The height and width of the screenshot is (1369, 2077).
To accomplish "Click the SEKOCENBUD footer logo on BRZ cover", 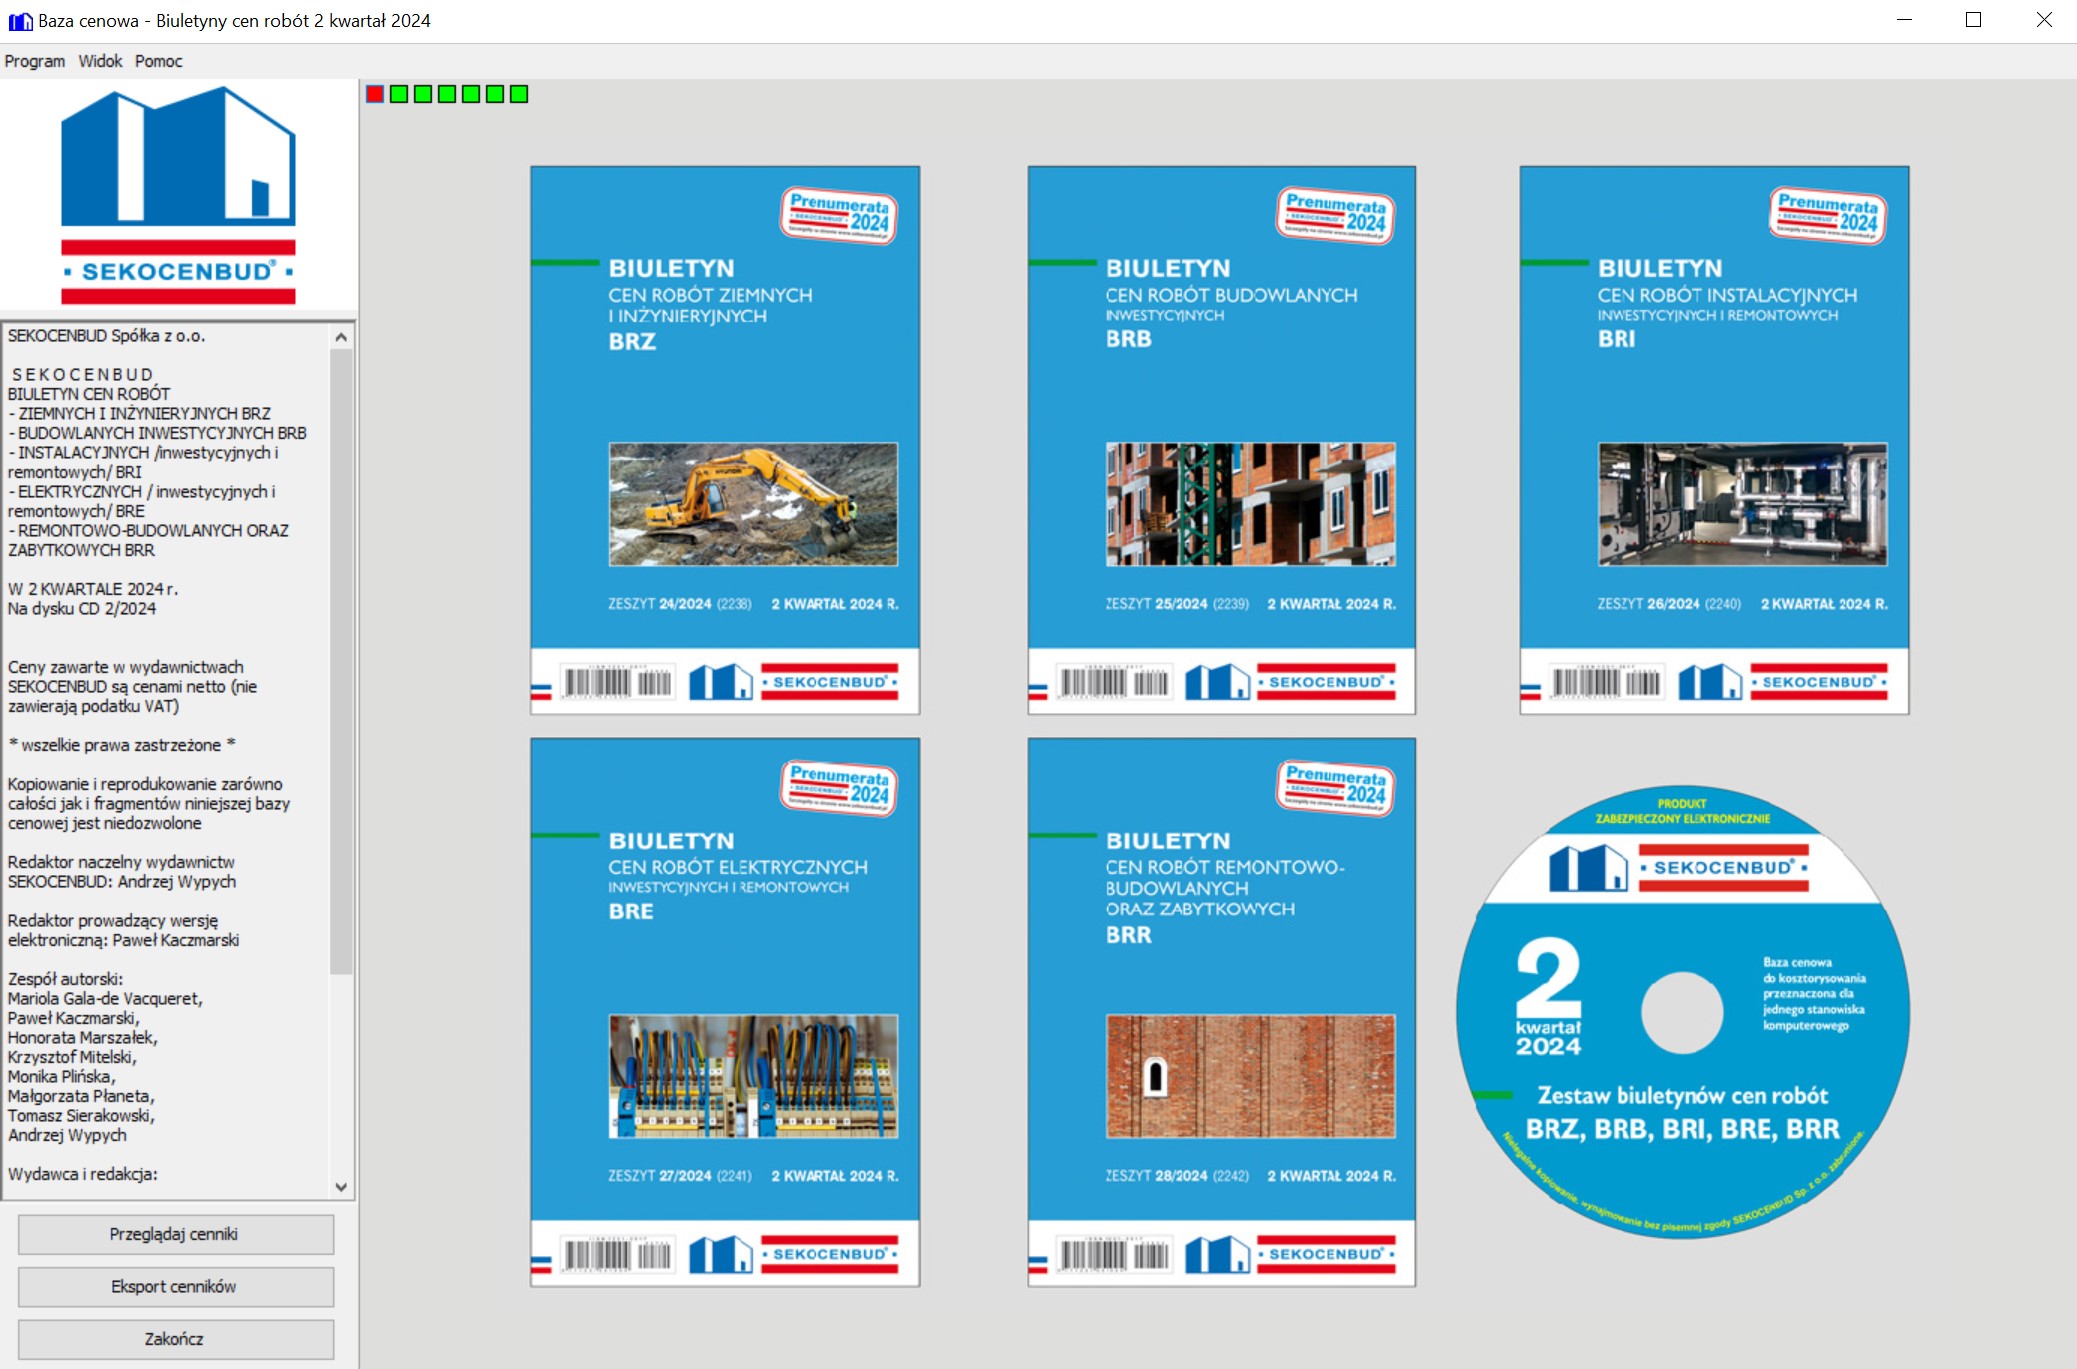I will click(x=794, y=682).
